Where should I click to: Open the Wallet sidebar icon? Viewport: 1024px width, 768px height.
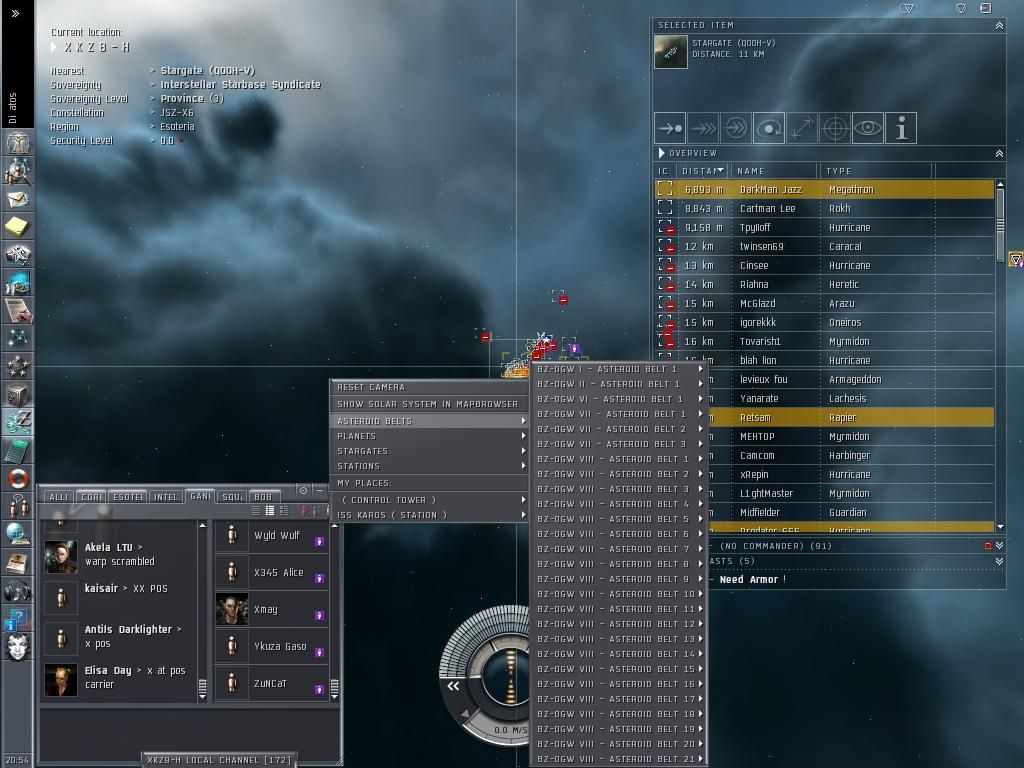18,423
